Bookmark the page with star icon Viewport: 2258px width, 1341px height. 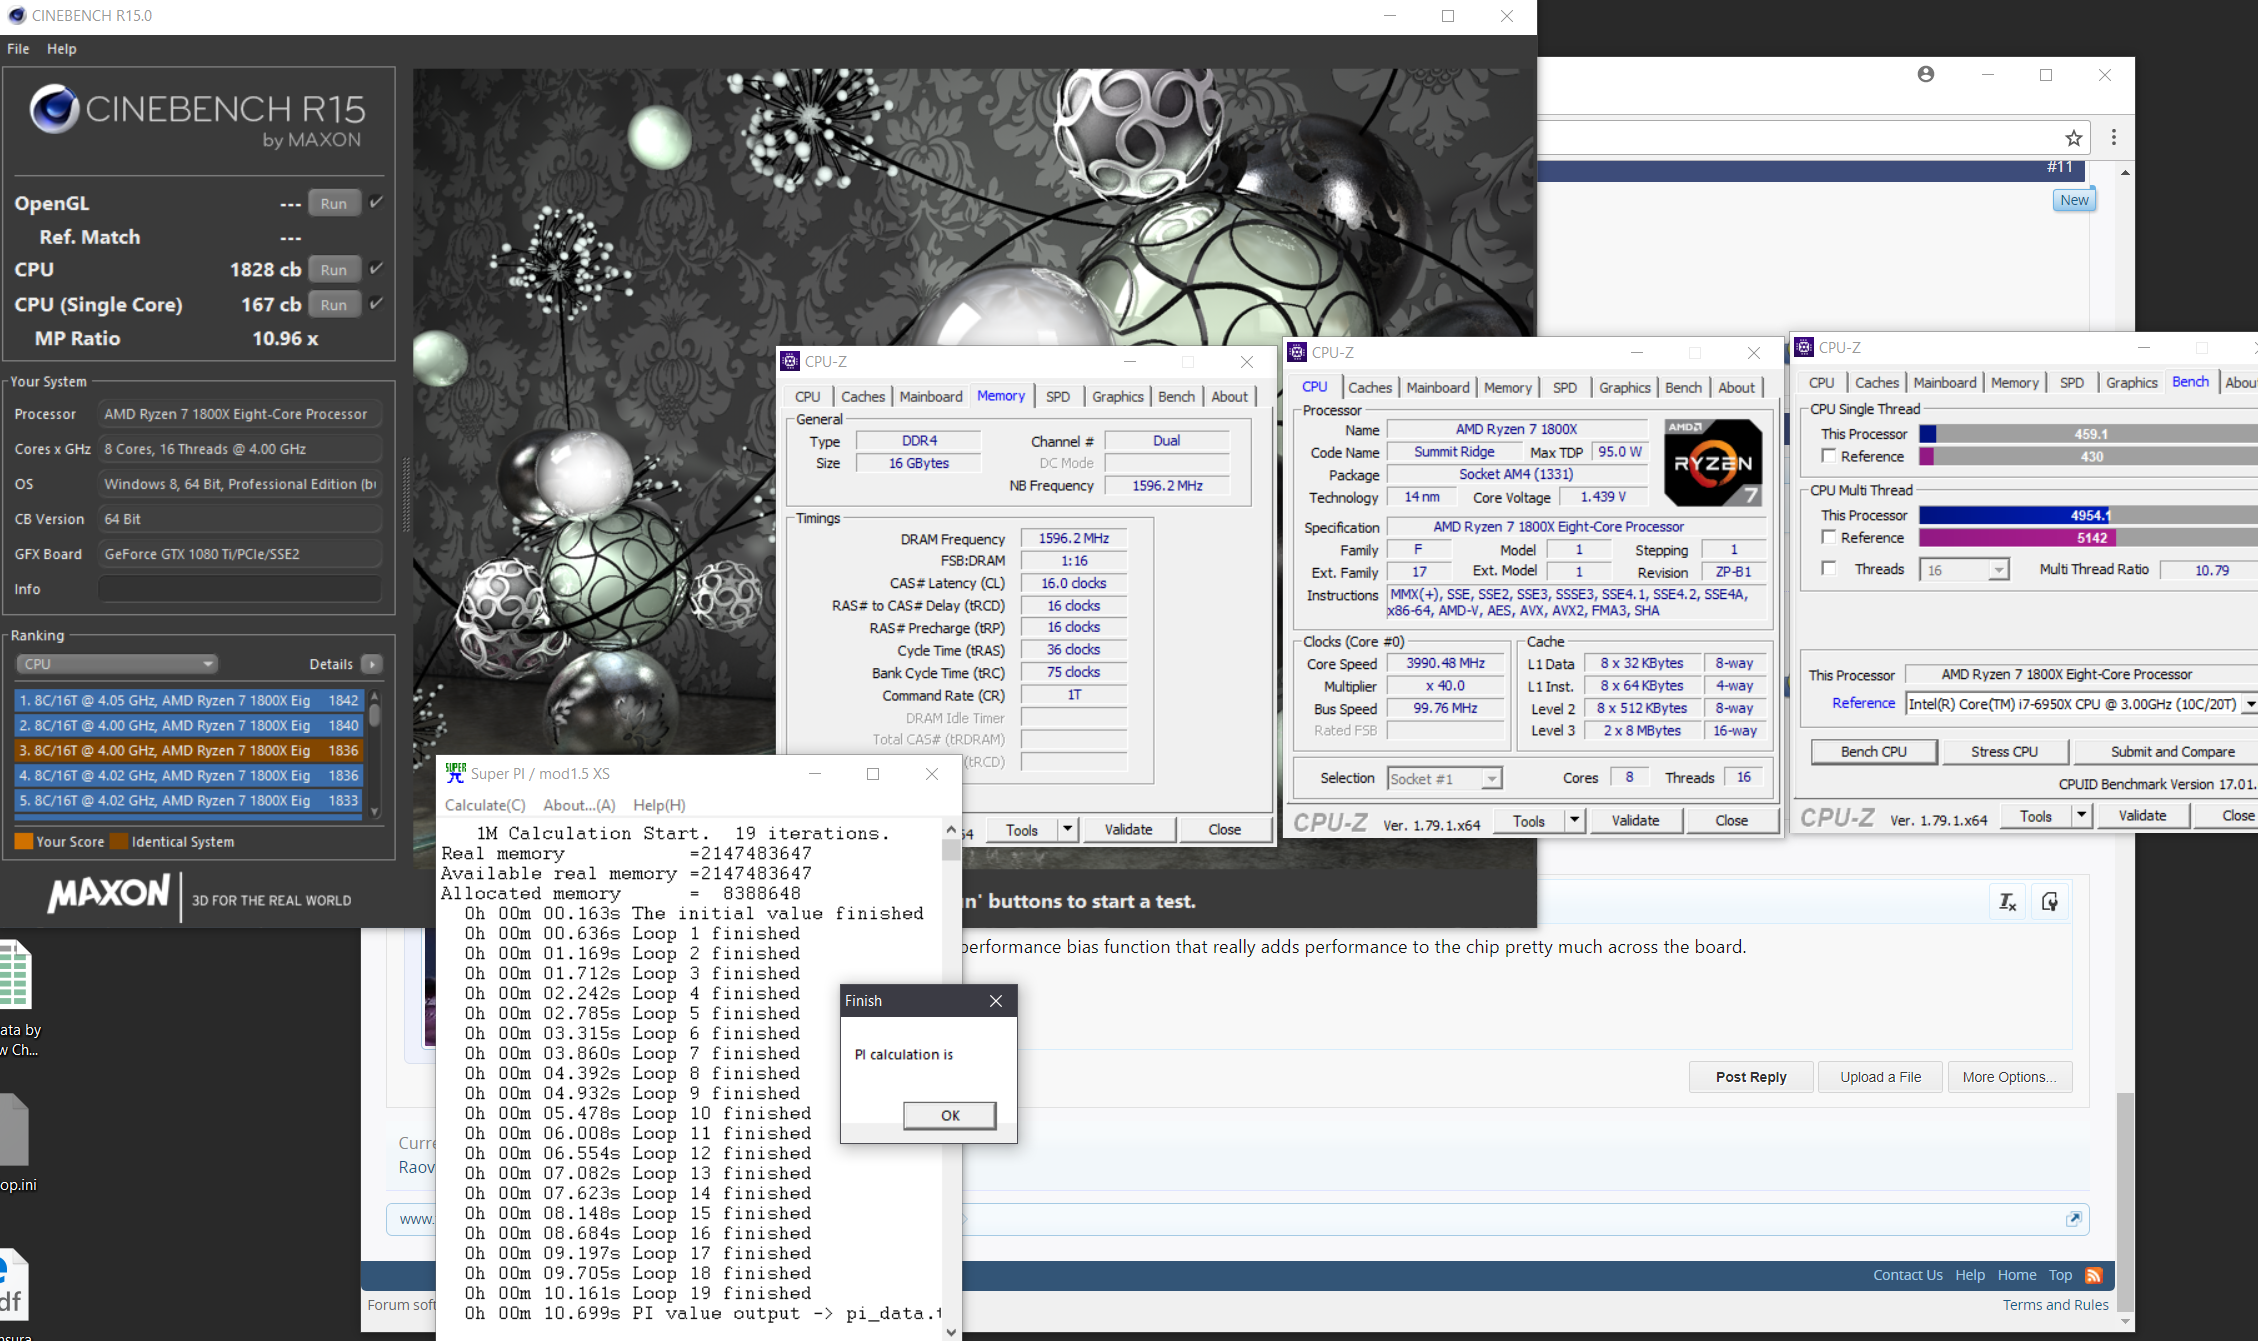2074,138
